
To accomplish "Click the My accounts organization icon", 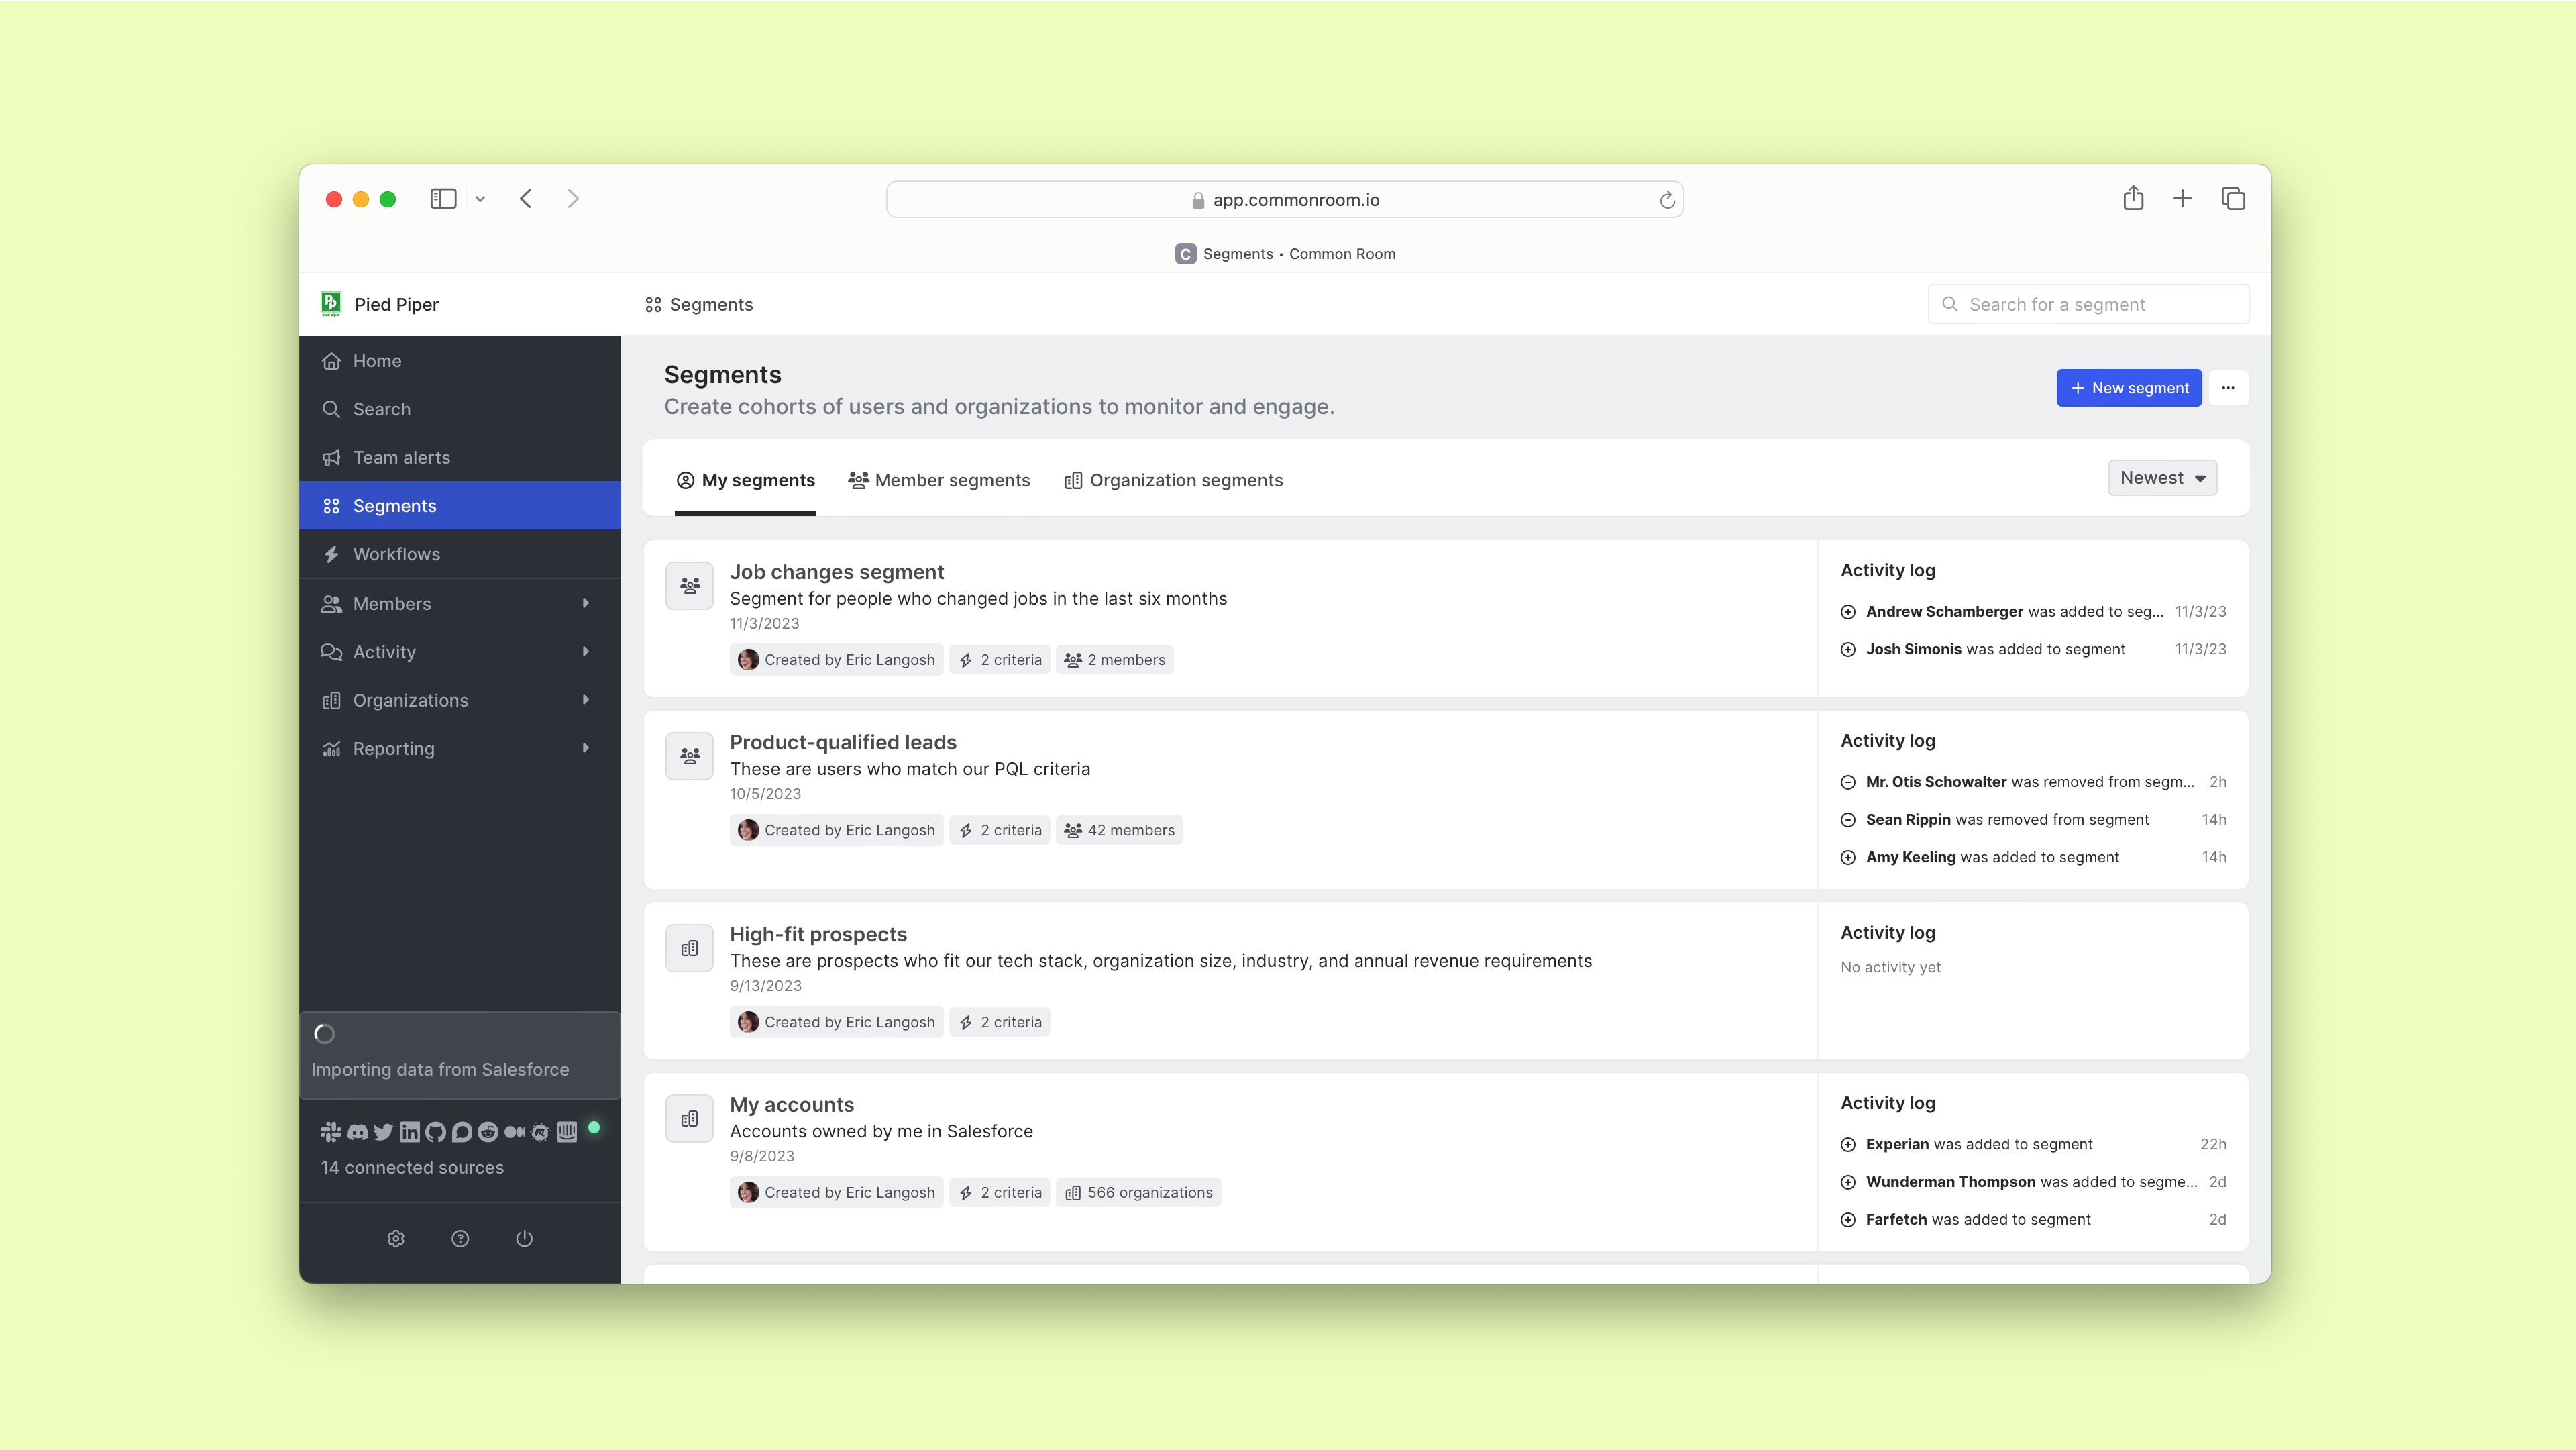I will (690, 1118).
